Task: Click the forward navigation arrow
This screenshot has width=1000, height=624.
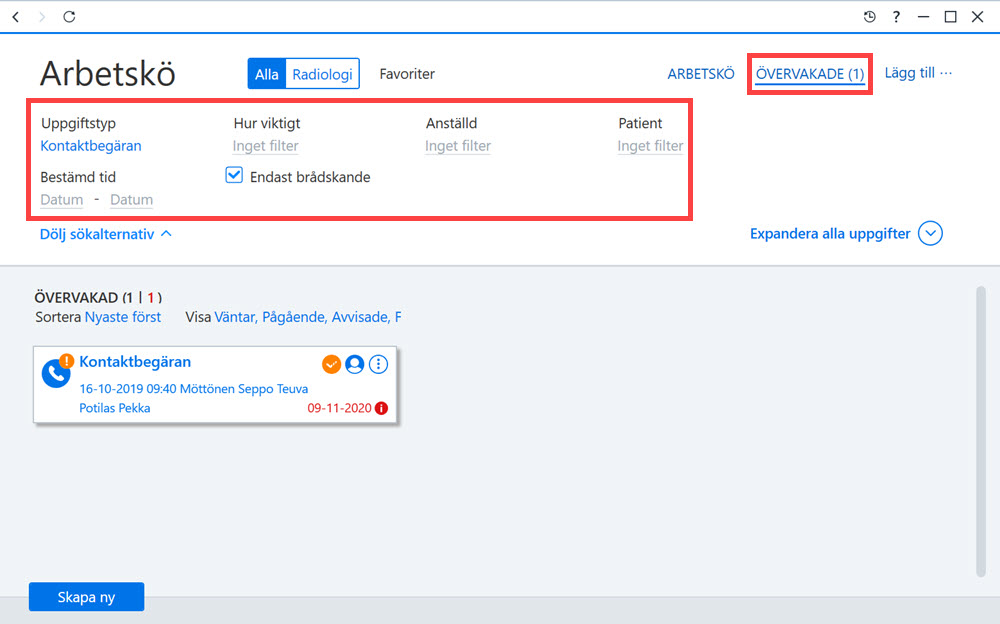Action: point(42,17)
